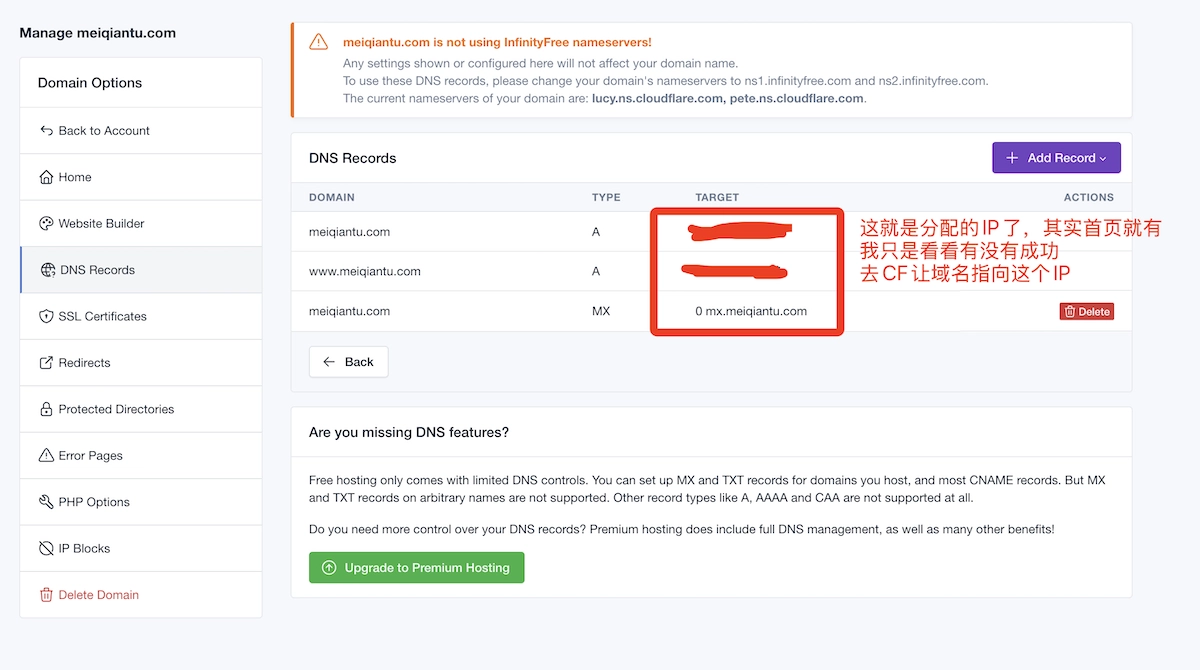Go to PHP Options menu item
Screen dimensions: 1200x670
point(94,502)
